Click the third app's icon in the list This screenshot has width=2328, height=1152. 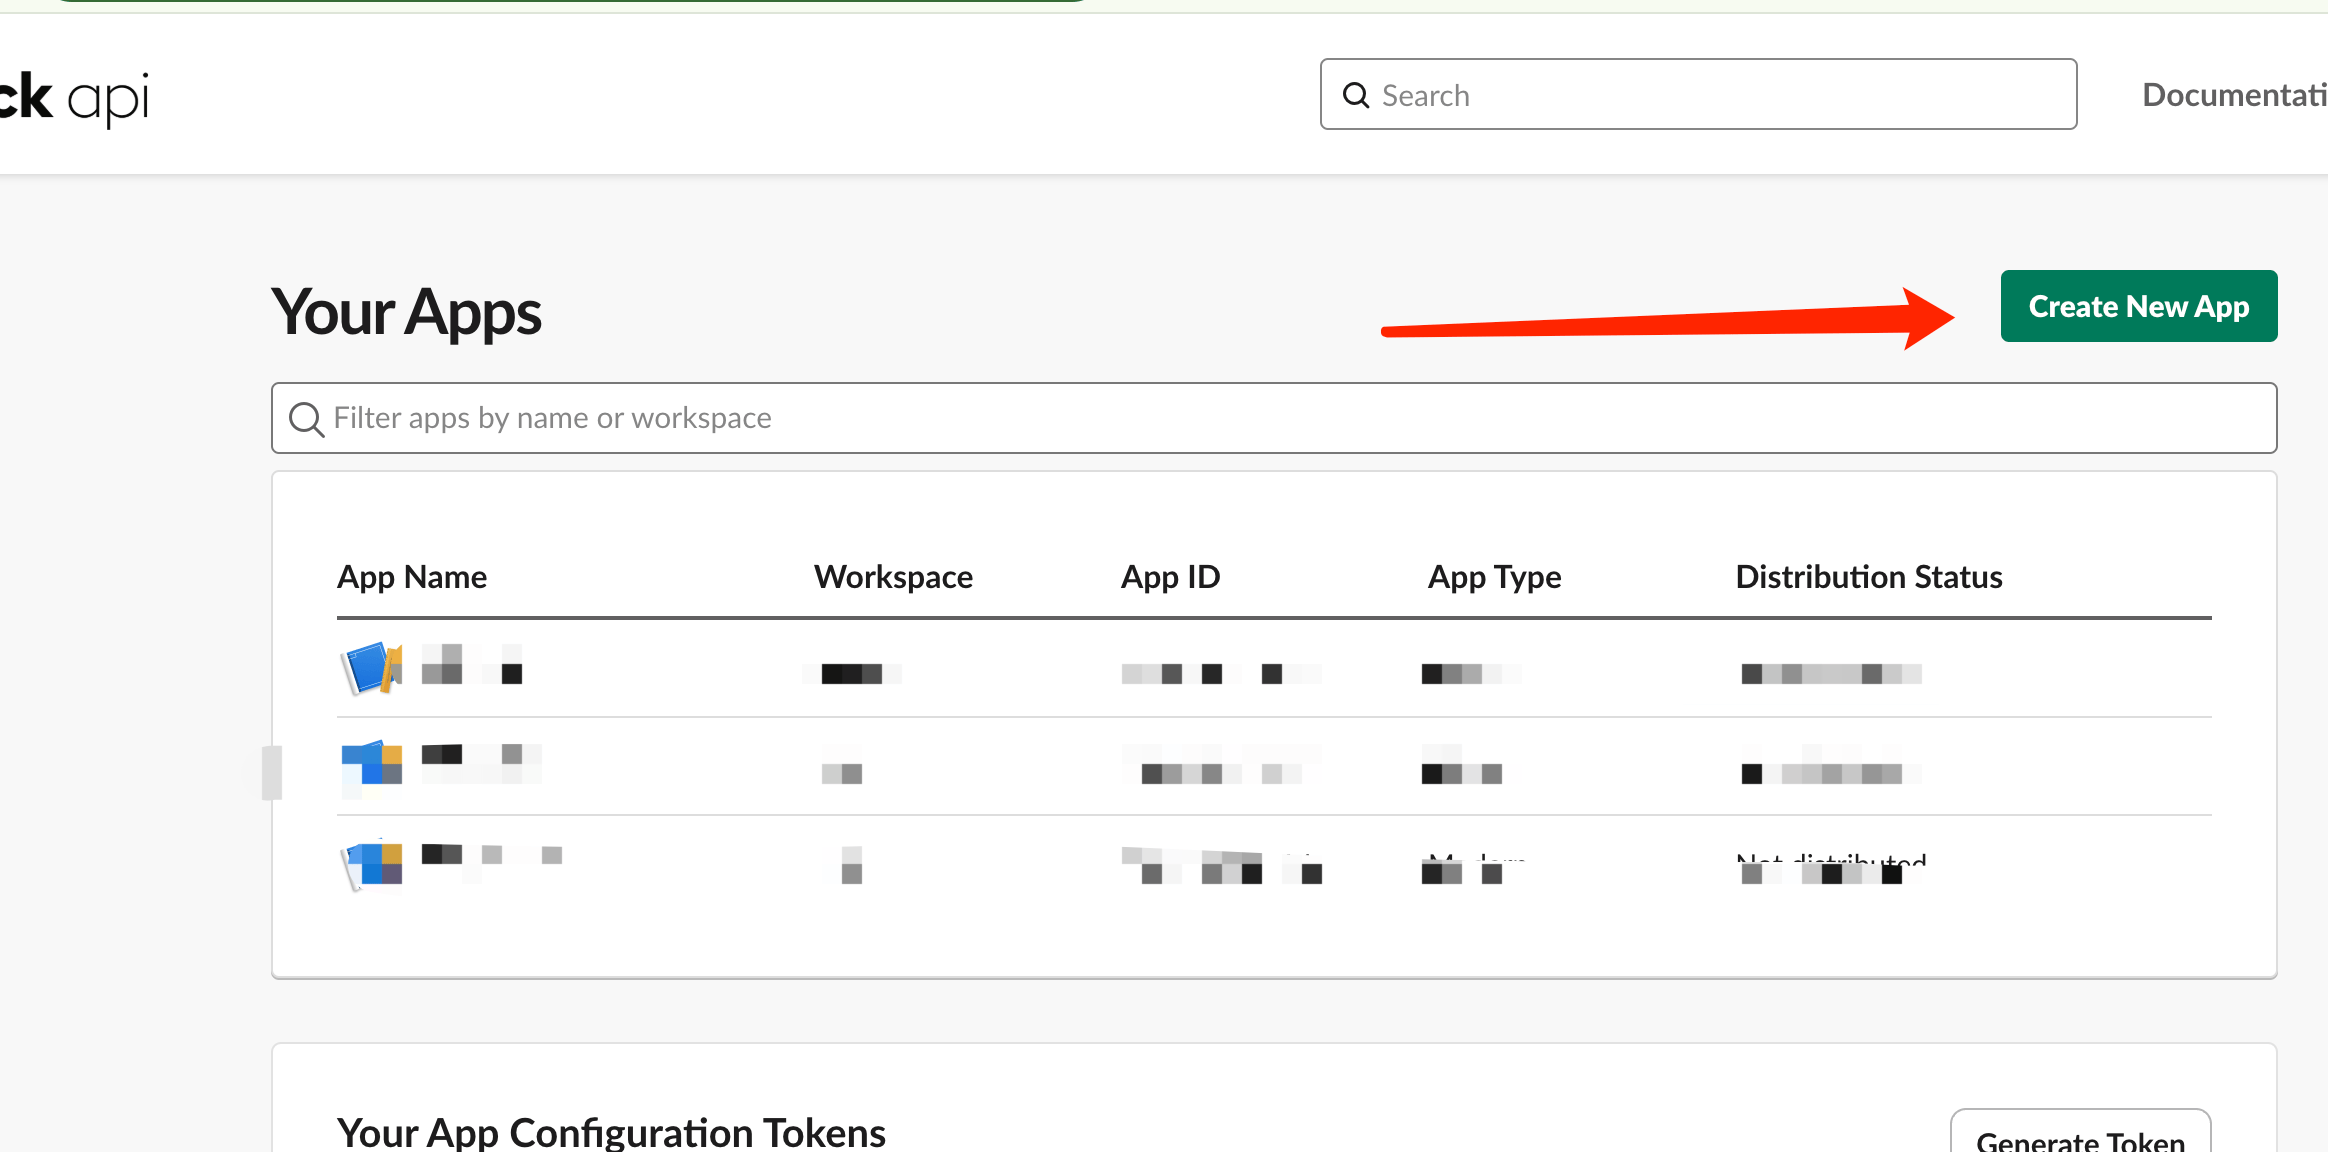click(371, 862)
